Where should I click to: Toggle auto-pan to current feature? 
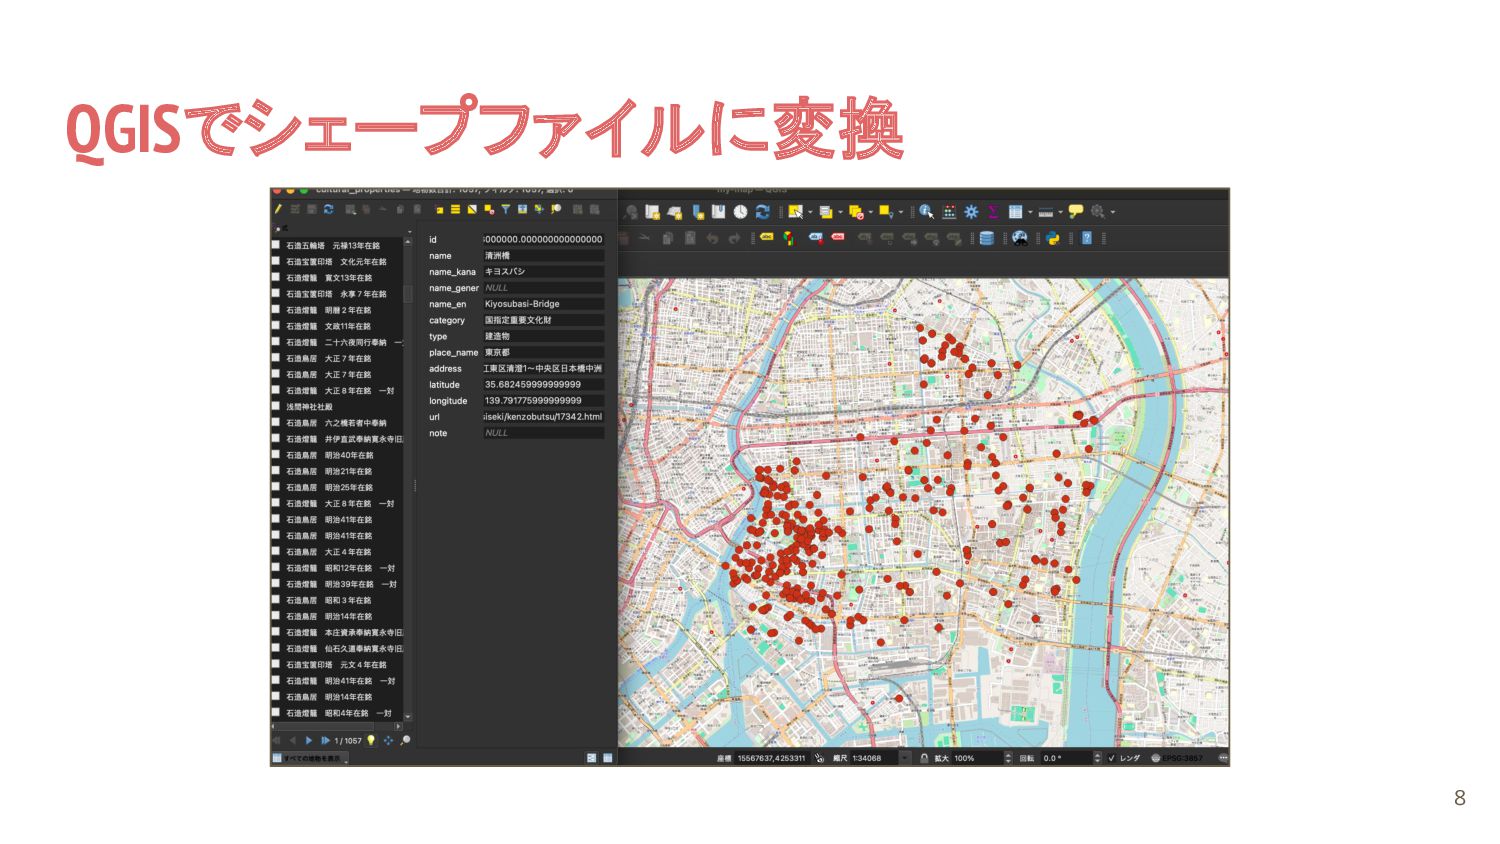coord(388,740)
